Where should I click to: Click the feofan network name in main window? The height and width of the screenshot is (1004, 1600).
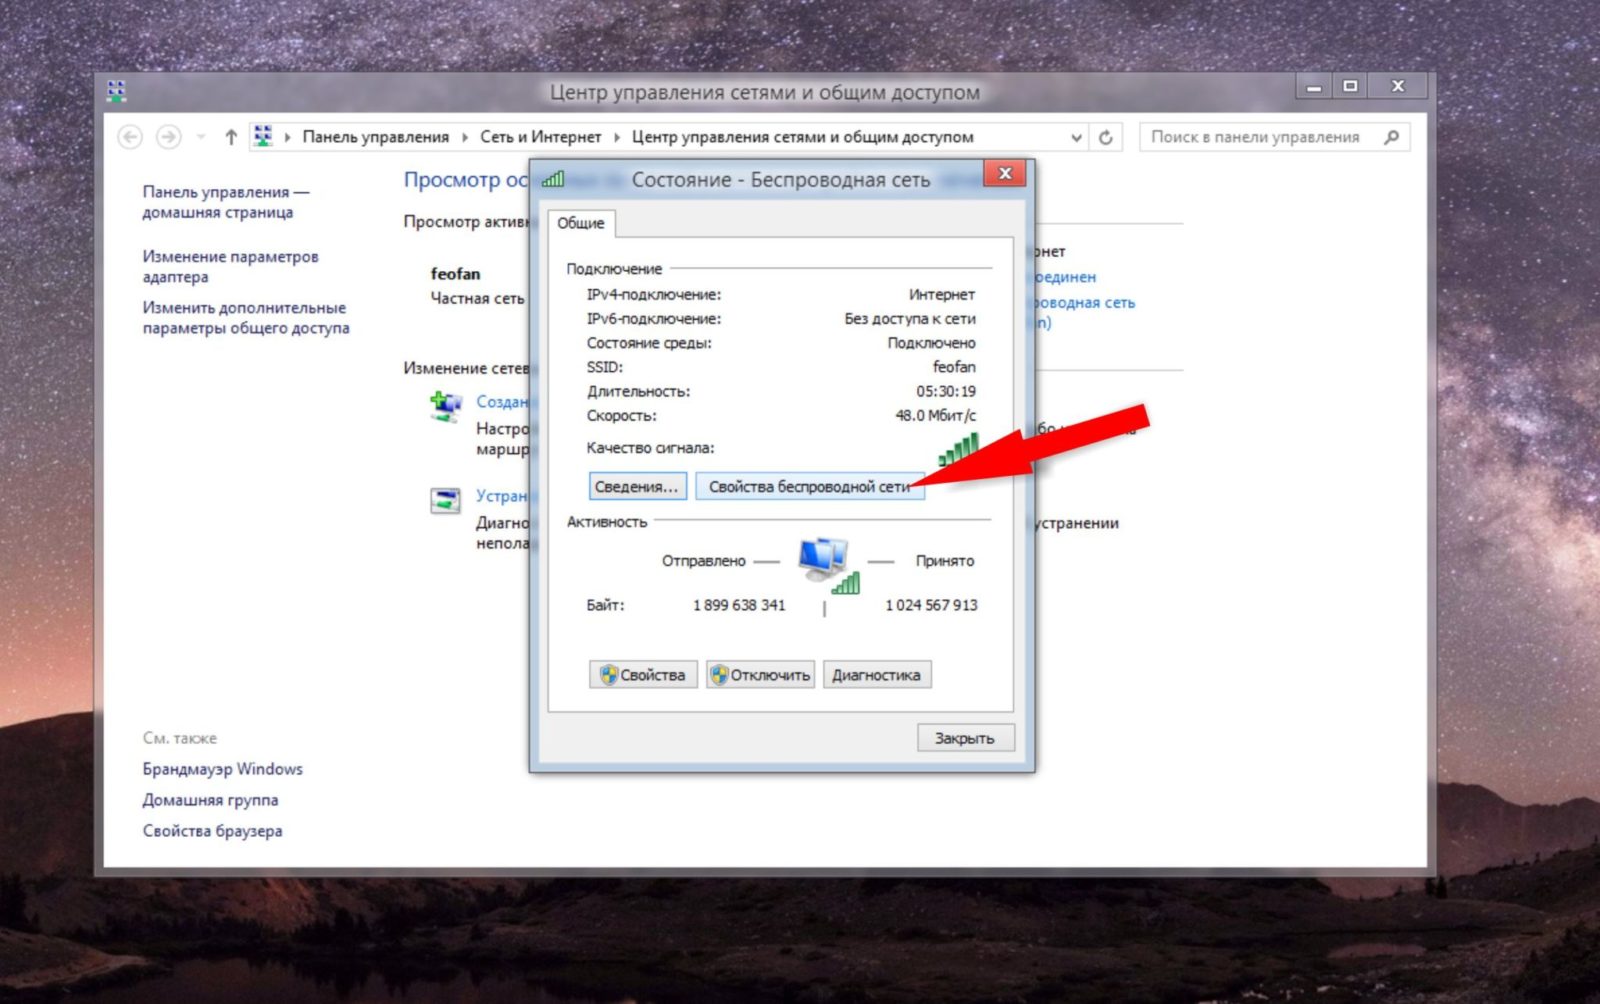click(x=455, y=273)
